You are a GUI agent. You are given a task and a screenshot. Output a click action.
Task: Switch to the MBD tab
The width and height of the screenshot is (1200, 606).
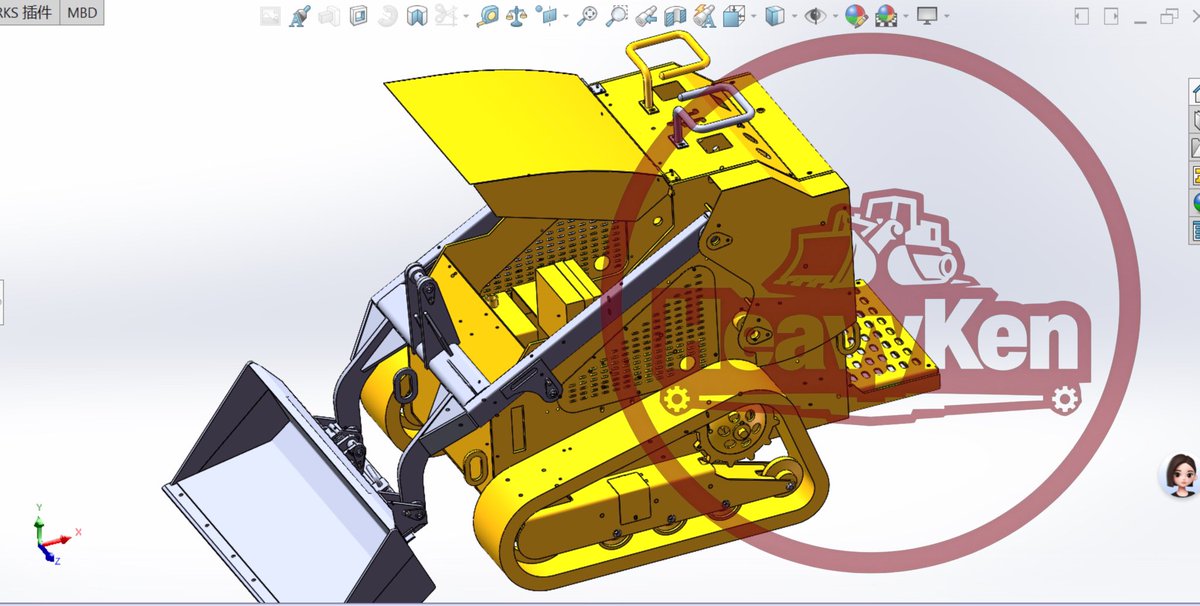tap(81, 13)
